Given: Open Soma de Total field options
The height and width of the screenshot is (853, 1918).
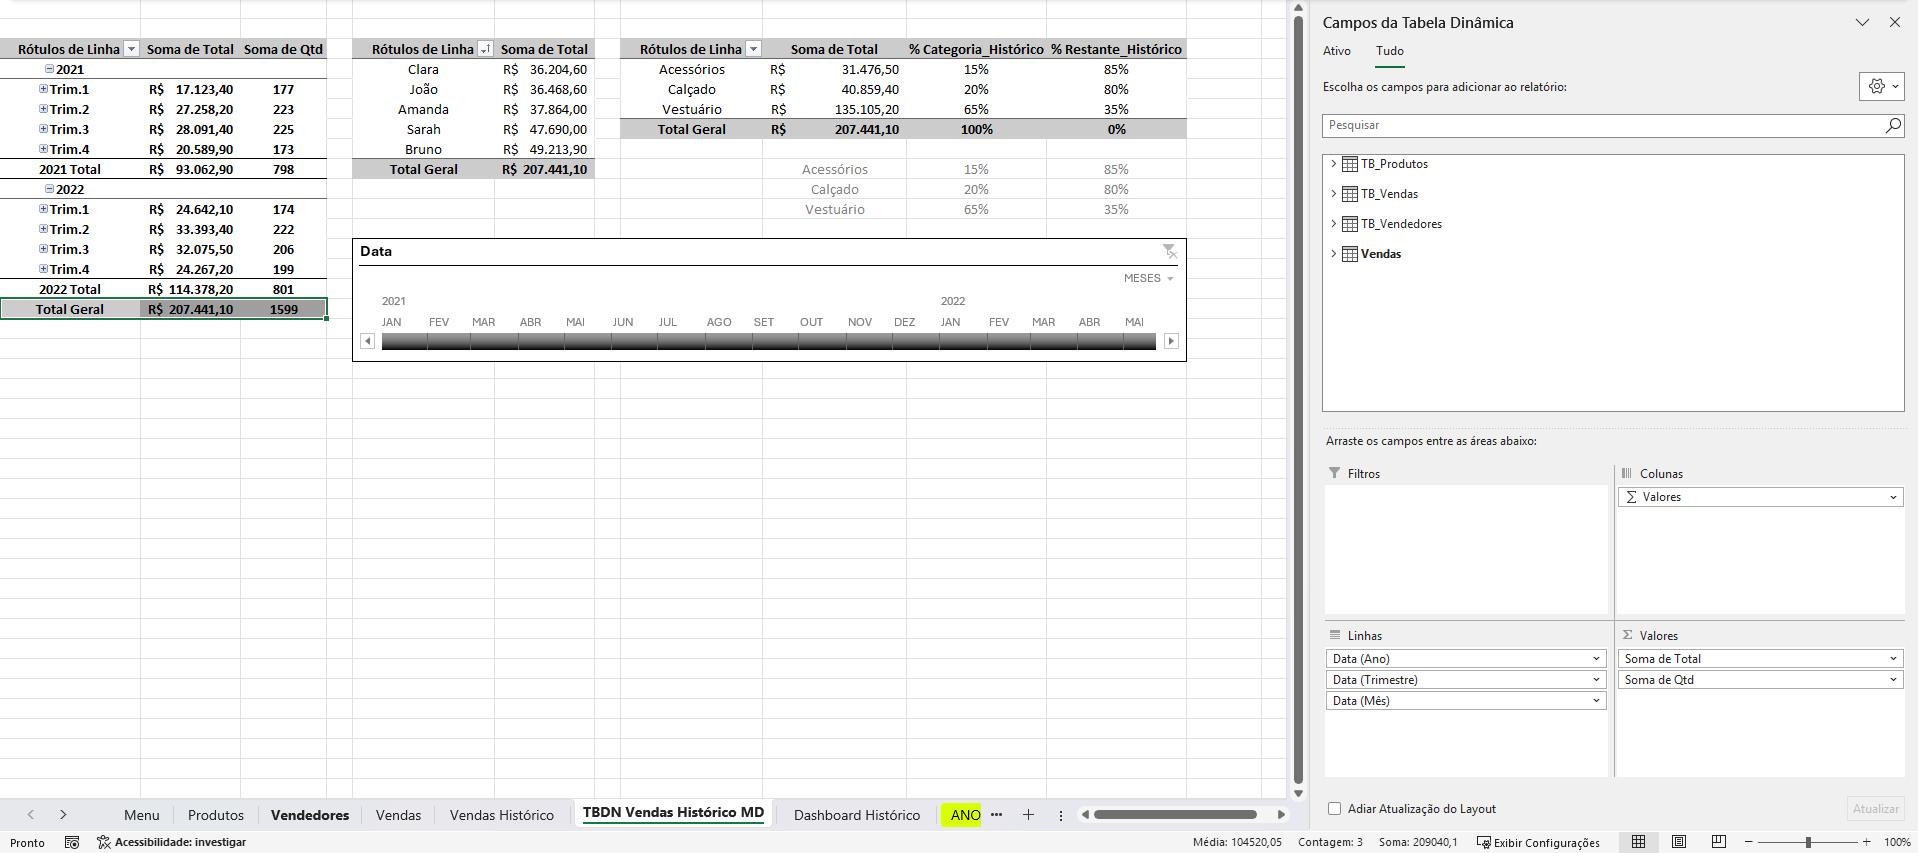Looking at the screenshot, I should [1893, 659].
